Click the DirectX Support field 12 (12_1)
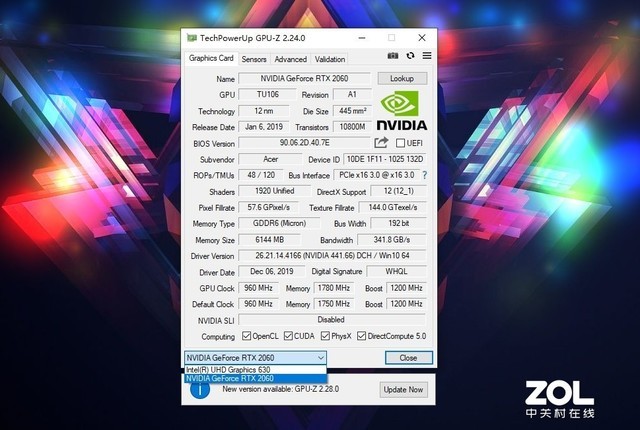The image size is (640, 430). coord(398,191)
